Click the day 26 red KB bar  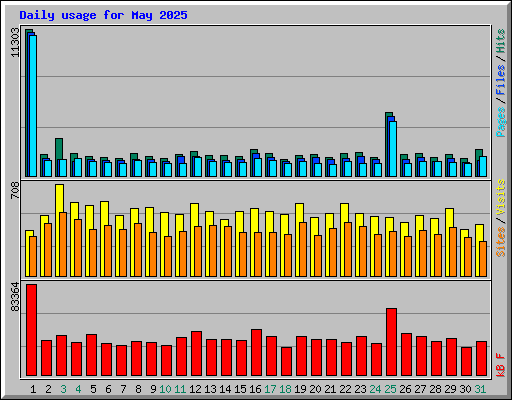407,354
